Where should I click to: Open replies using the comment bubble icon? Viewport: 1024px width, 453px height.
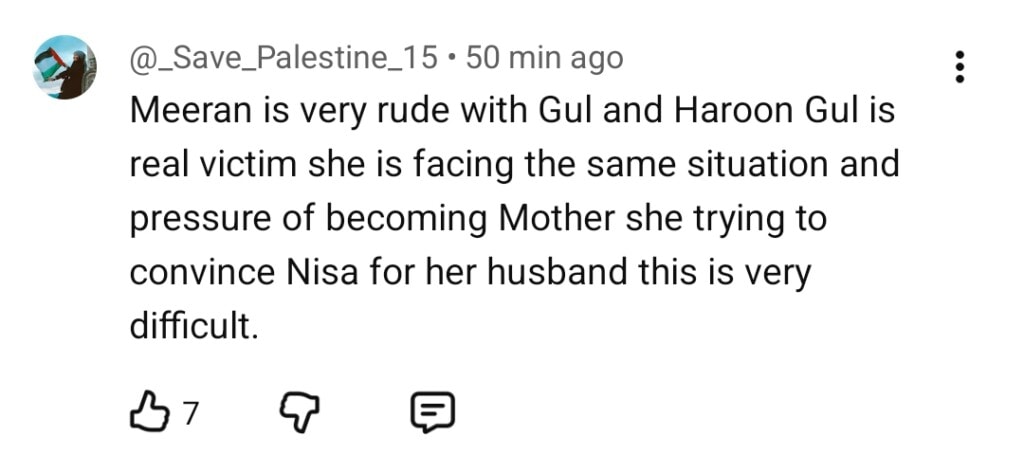click(433, 409)
